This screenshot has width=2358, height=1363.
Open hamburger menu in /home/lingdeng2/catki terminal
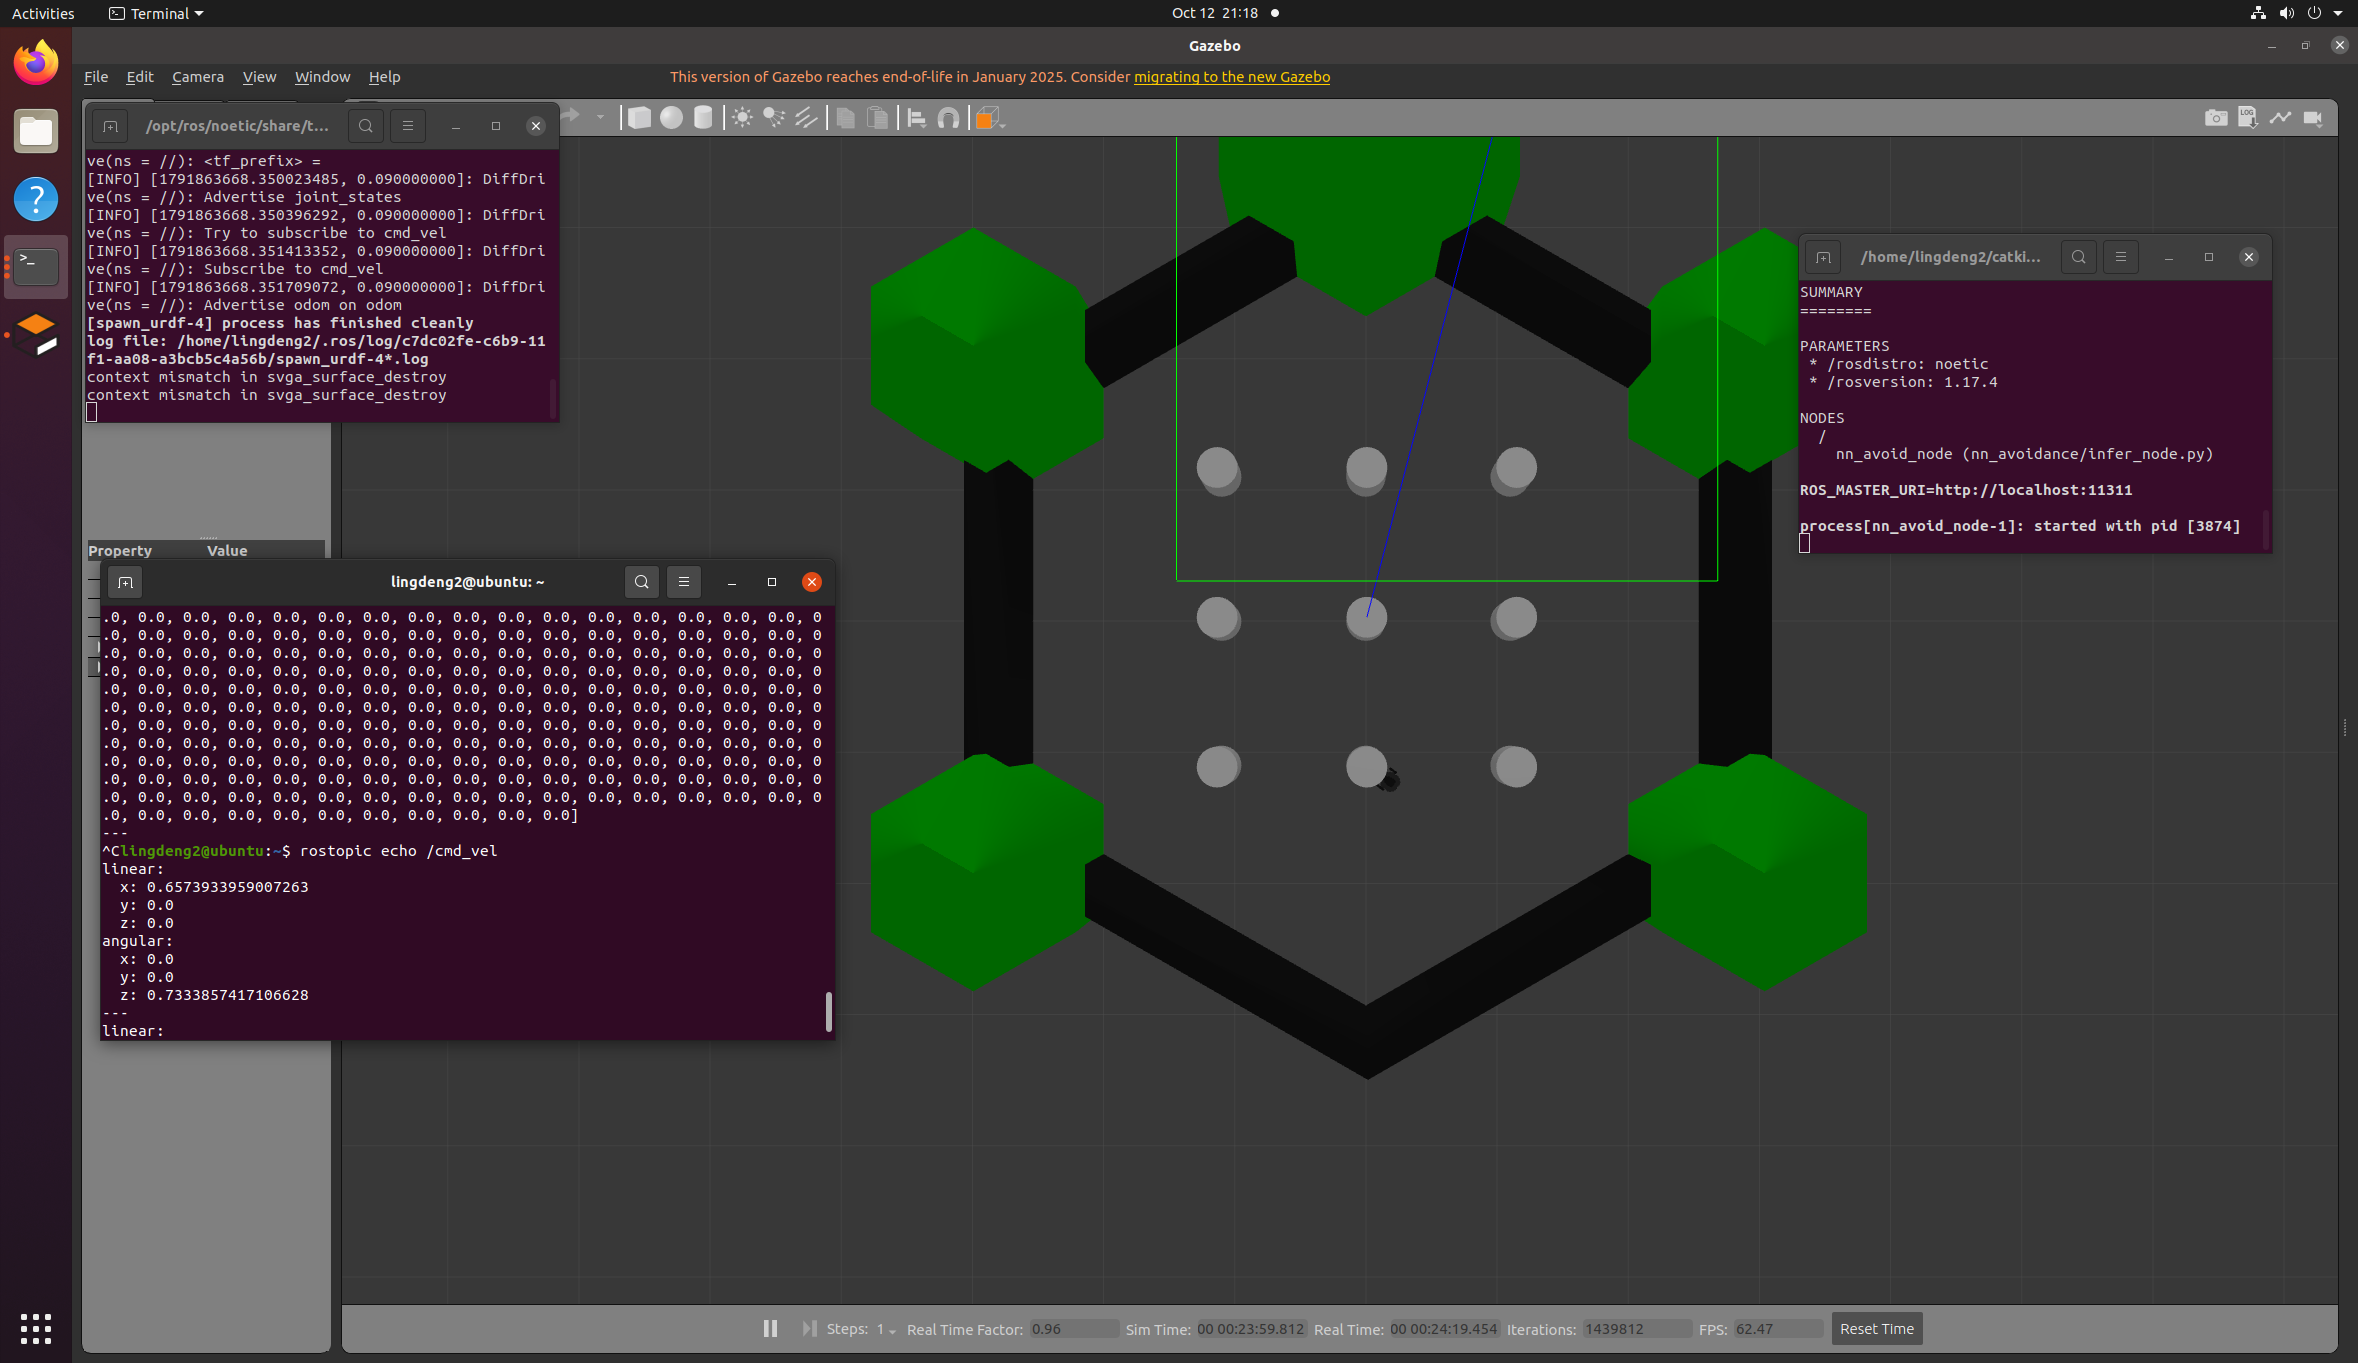[x=2121, y=257]
